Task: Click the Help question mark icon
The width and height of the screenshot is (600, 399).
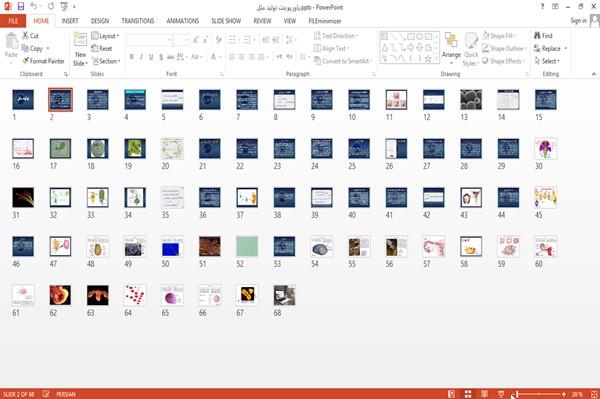Action: click(542, 7)
